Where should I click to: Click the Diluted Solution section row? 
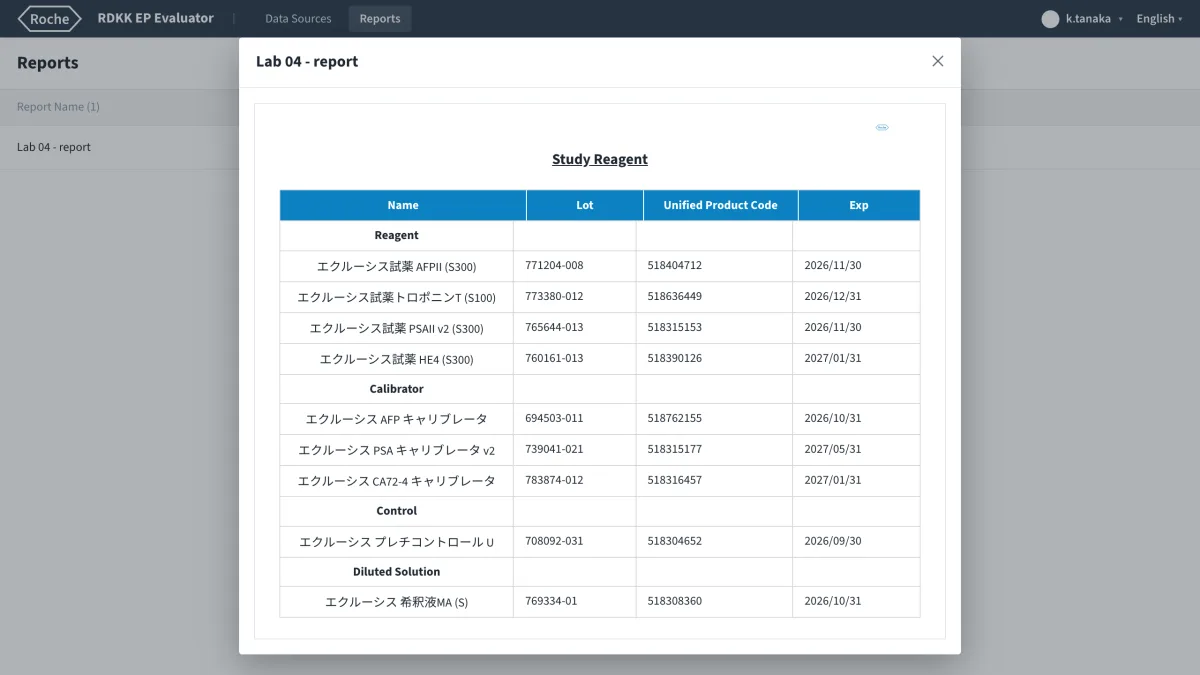pyautogui.click(x=600, y=571)
